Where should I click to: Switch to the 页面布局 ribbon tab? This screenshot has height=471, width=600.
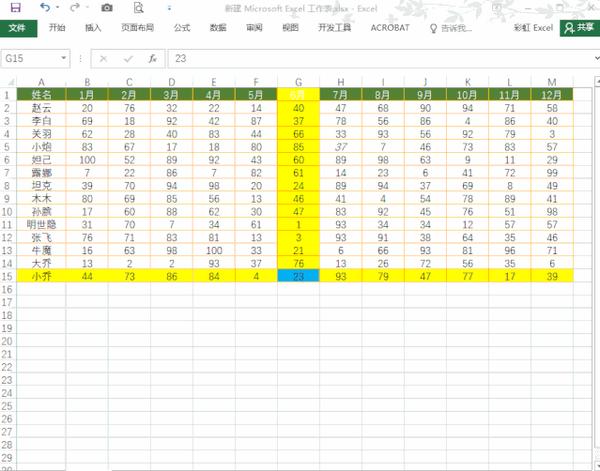pos(137,28)
